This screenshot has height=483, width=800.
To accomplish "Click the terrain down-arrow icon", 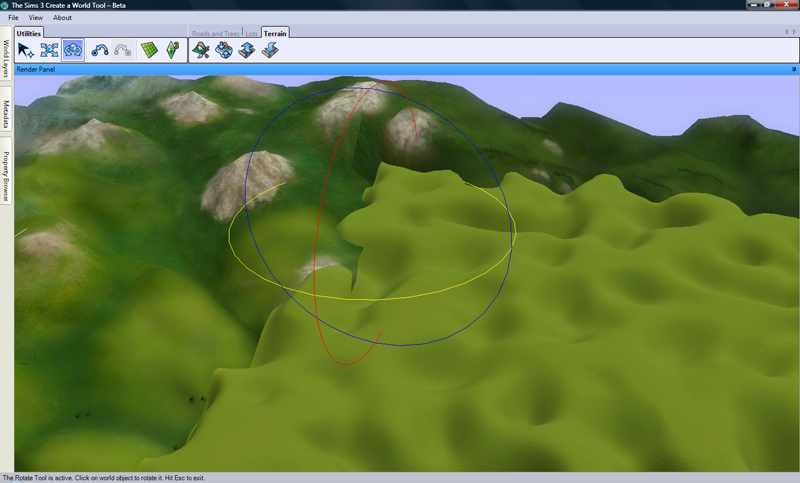I will (270, 50).
